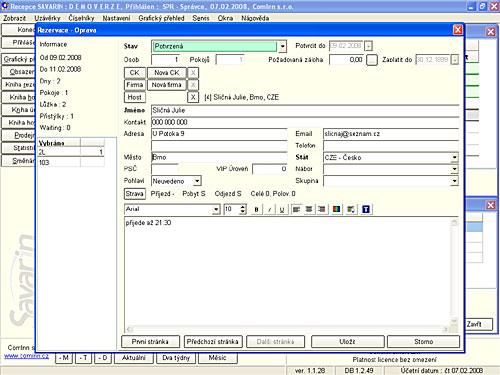Viewport: 500px width, 375px height.
Task: Click the Měsíc view button
Action: click(x=218, y=358)
